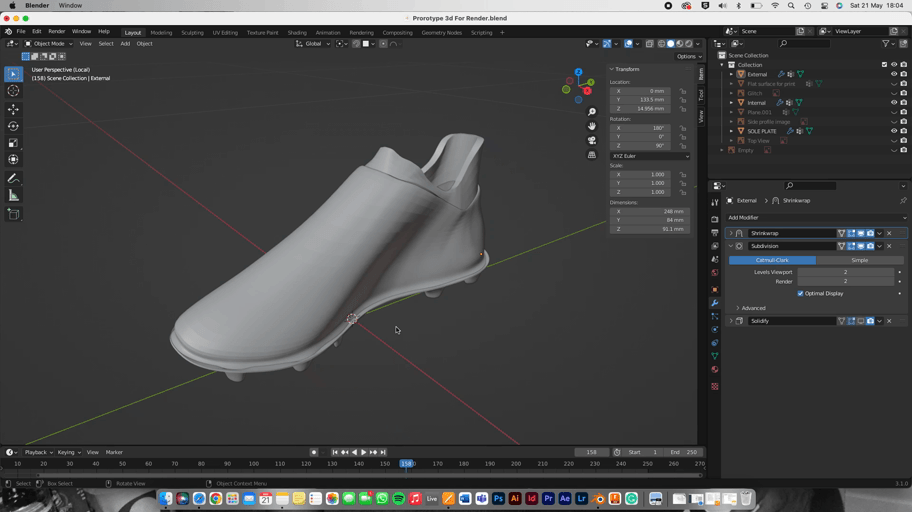Open Blender app in the Dock
Screen dimensions: 912x512
point(598,499)
